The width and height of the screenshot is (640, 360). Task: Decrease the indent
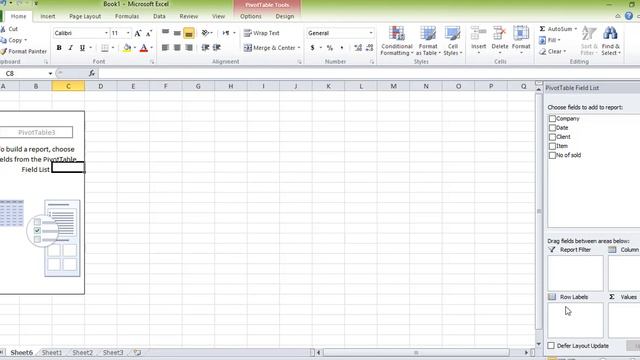point(206,48)
